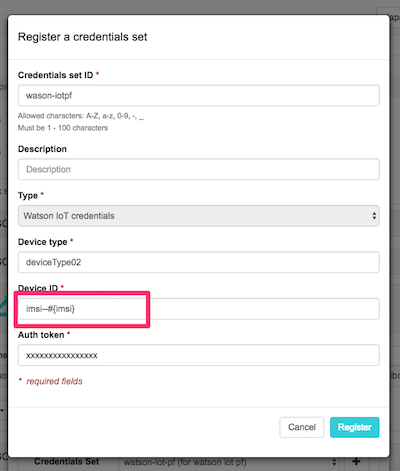The width and height of the screenshot is (400, 471).
Task: Click the 'Credentials set ID' label
Action: pyautogui.click(x=55, y=75)
